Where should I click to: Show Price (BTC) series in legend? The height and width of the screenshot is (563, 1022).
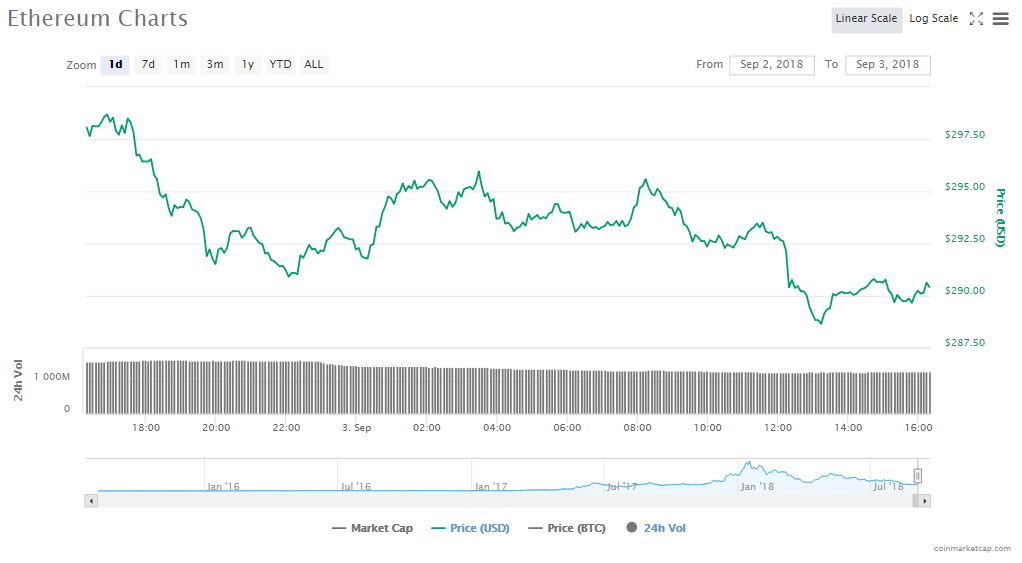[567, 528]
